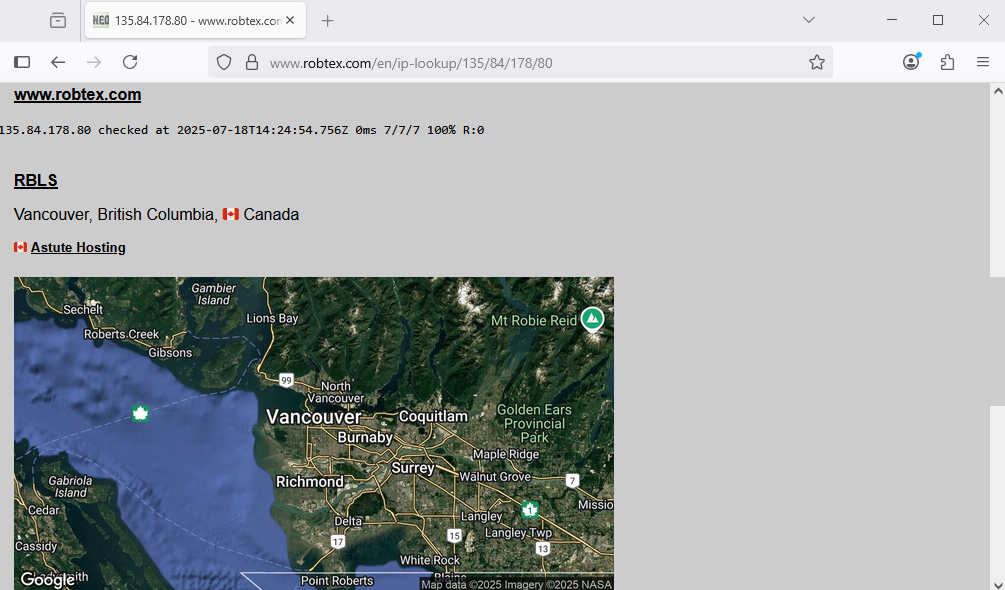
Task: Click the Golden Ears Provincial Park label
Action: pyautogui.click(x=535, y=423)
